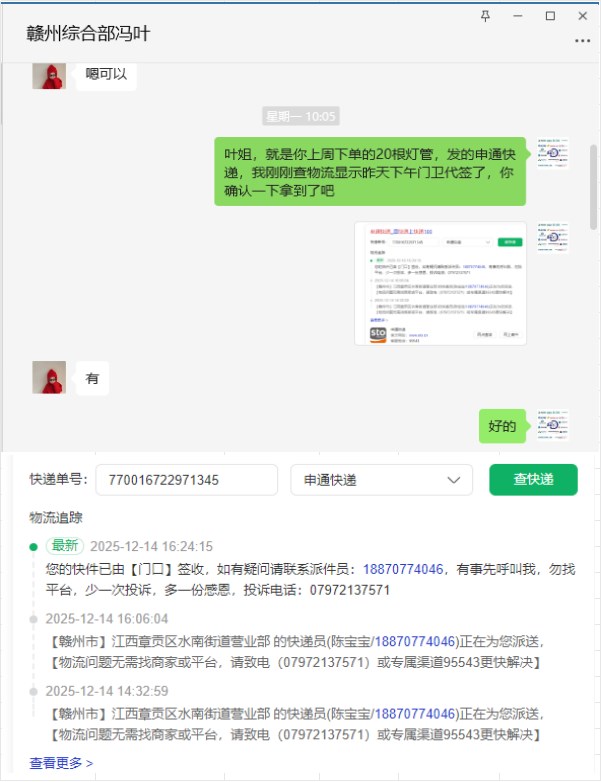Click phone link in the 16:06:04 entry
The image size is (601, 782).
[x=415, y=641]
